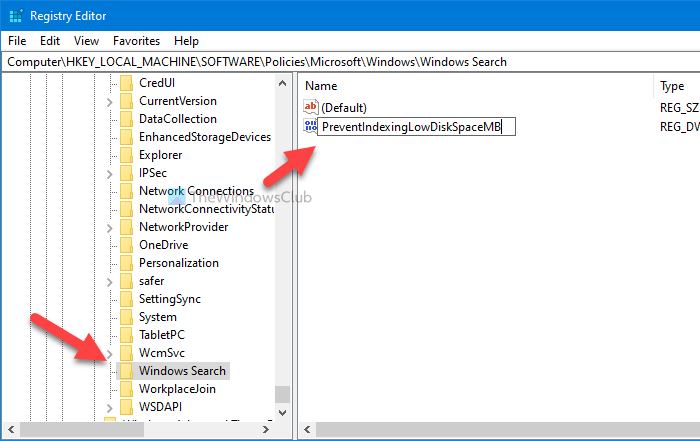Select the NetworkConnectivityStatus folder icon

point(126,209)
